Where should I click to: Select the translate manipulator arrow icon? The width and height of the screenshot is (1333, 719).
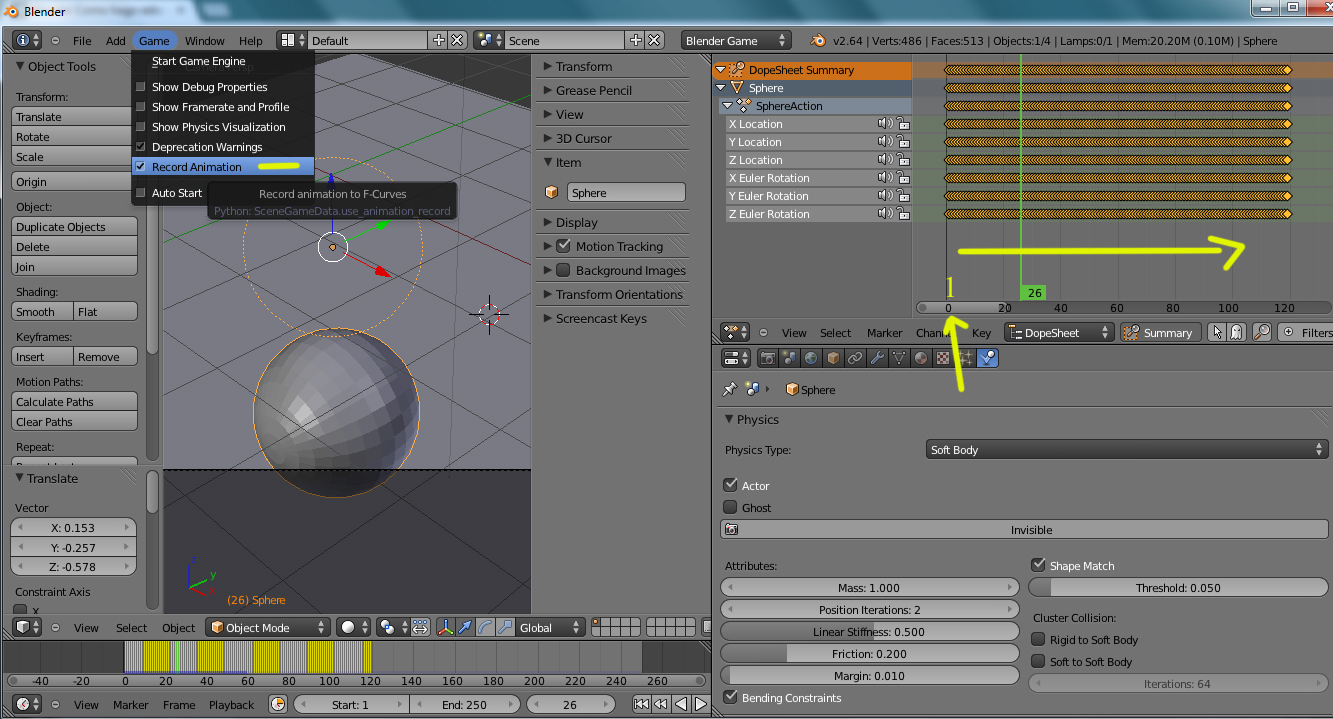tap(465, 627)
